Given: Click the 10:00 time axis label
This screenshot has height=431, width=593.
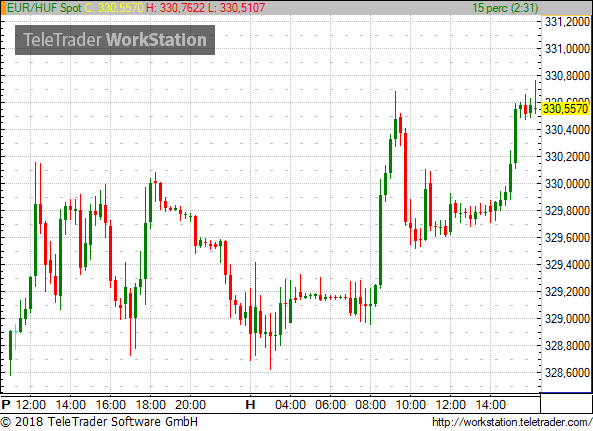Looking at the screenshot, I should tap(411, 405).
